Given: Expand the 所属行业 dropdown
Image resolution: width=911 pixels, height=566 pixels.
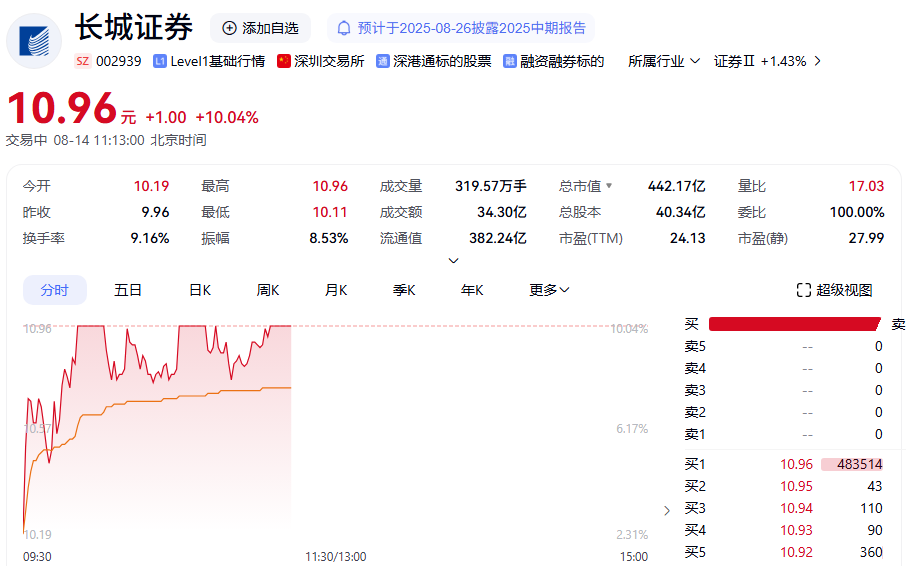Looking at the screenshot, I should 663,61.
